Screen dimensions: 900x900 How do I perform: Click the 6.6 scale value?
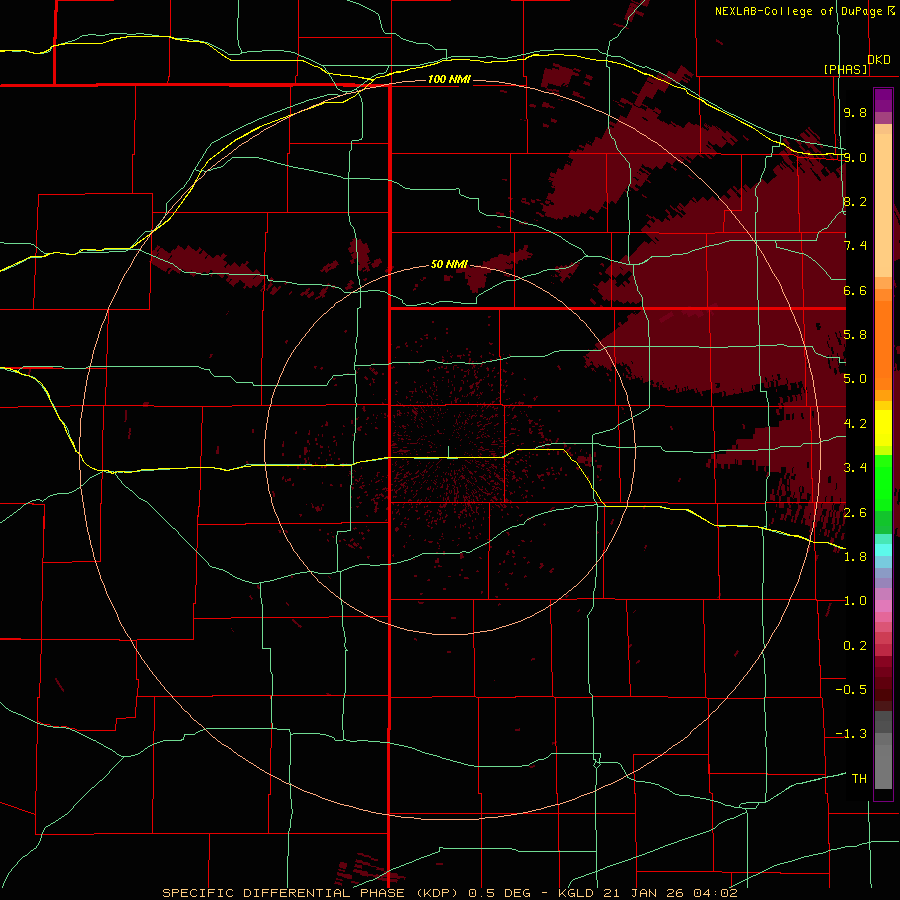coord(855,290)
